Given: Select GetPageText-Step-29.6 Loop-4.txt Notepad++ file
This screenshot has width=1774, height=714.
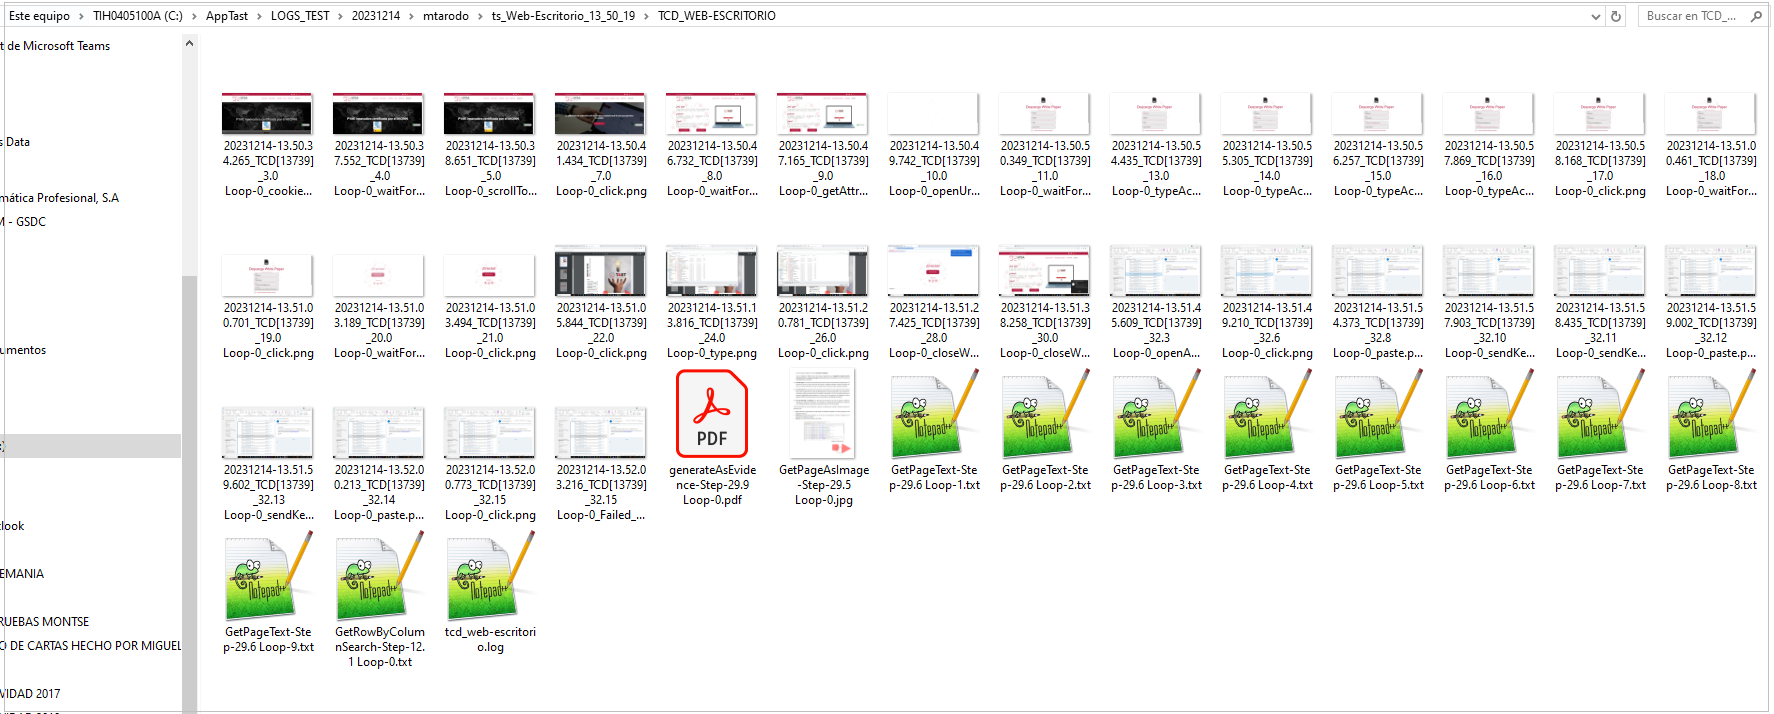Looking at the screenshot, I should tap(1266, 414).
